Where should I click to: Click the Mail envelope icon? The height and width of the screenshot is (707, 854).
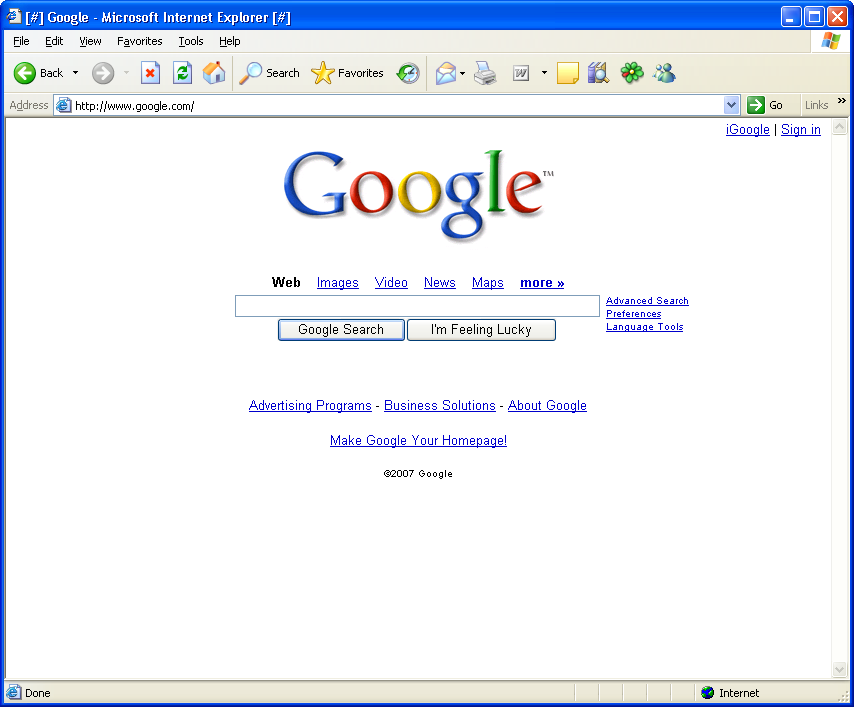pos(446,73)
